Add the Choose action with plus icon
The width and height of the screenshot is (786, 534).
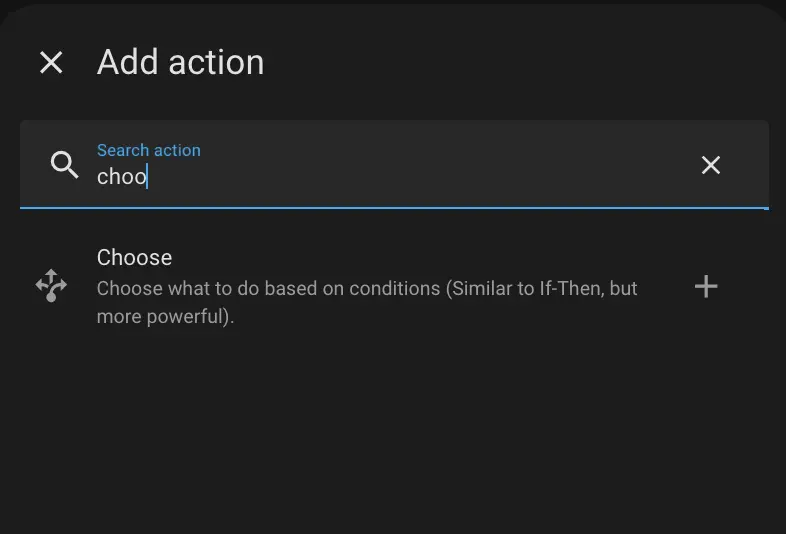(706, 287)
